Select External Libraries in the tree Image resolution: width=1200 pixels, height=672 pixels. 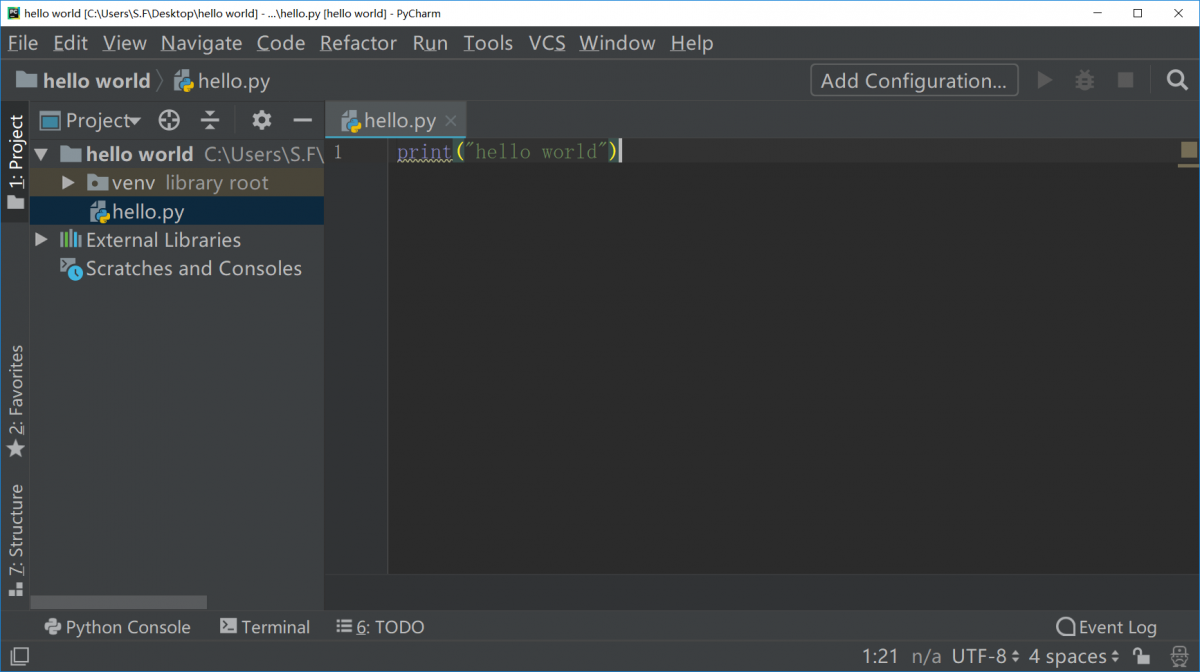177,240
